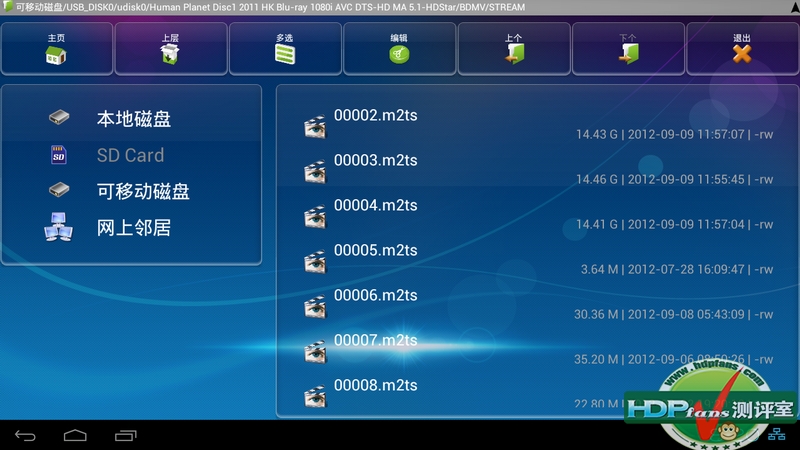The width and height of the screenshot is (800, 450).
Task: Click the 下个 next button
Action: pos(628,49)
